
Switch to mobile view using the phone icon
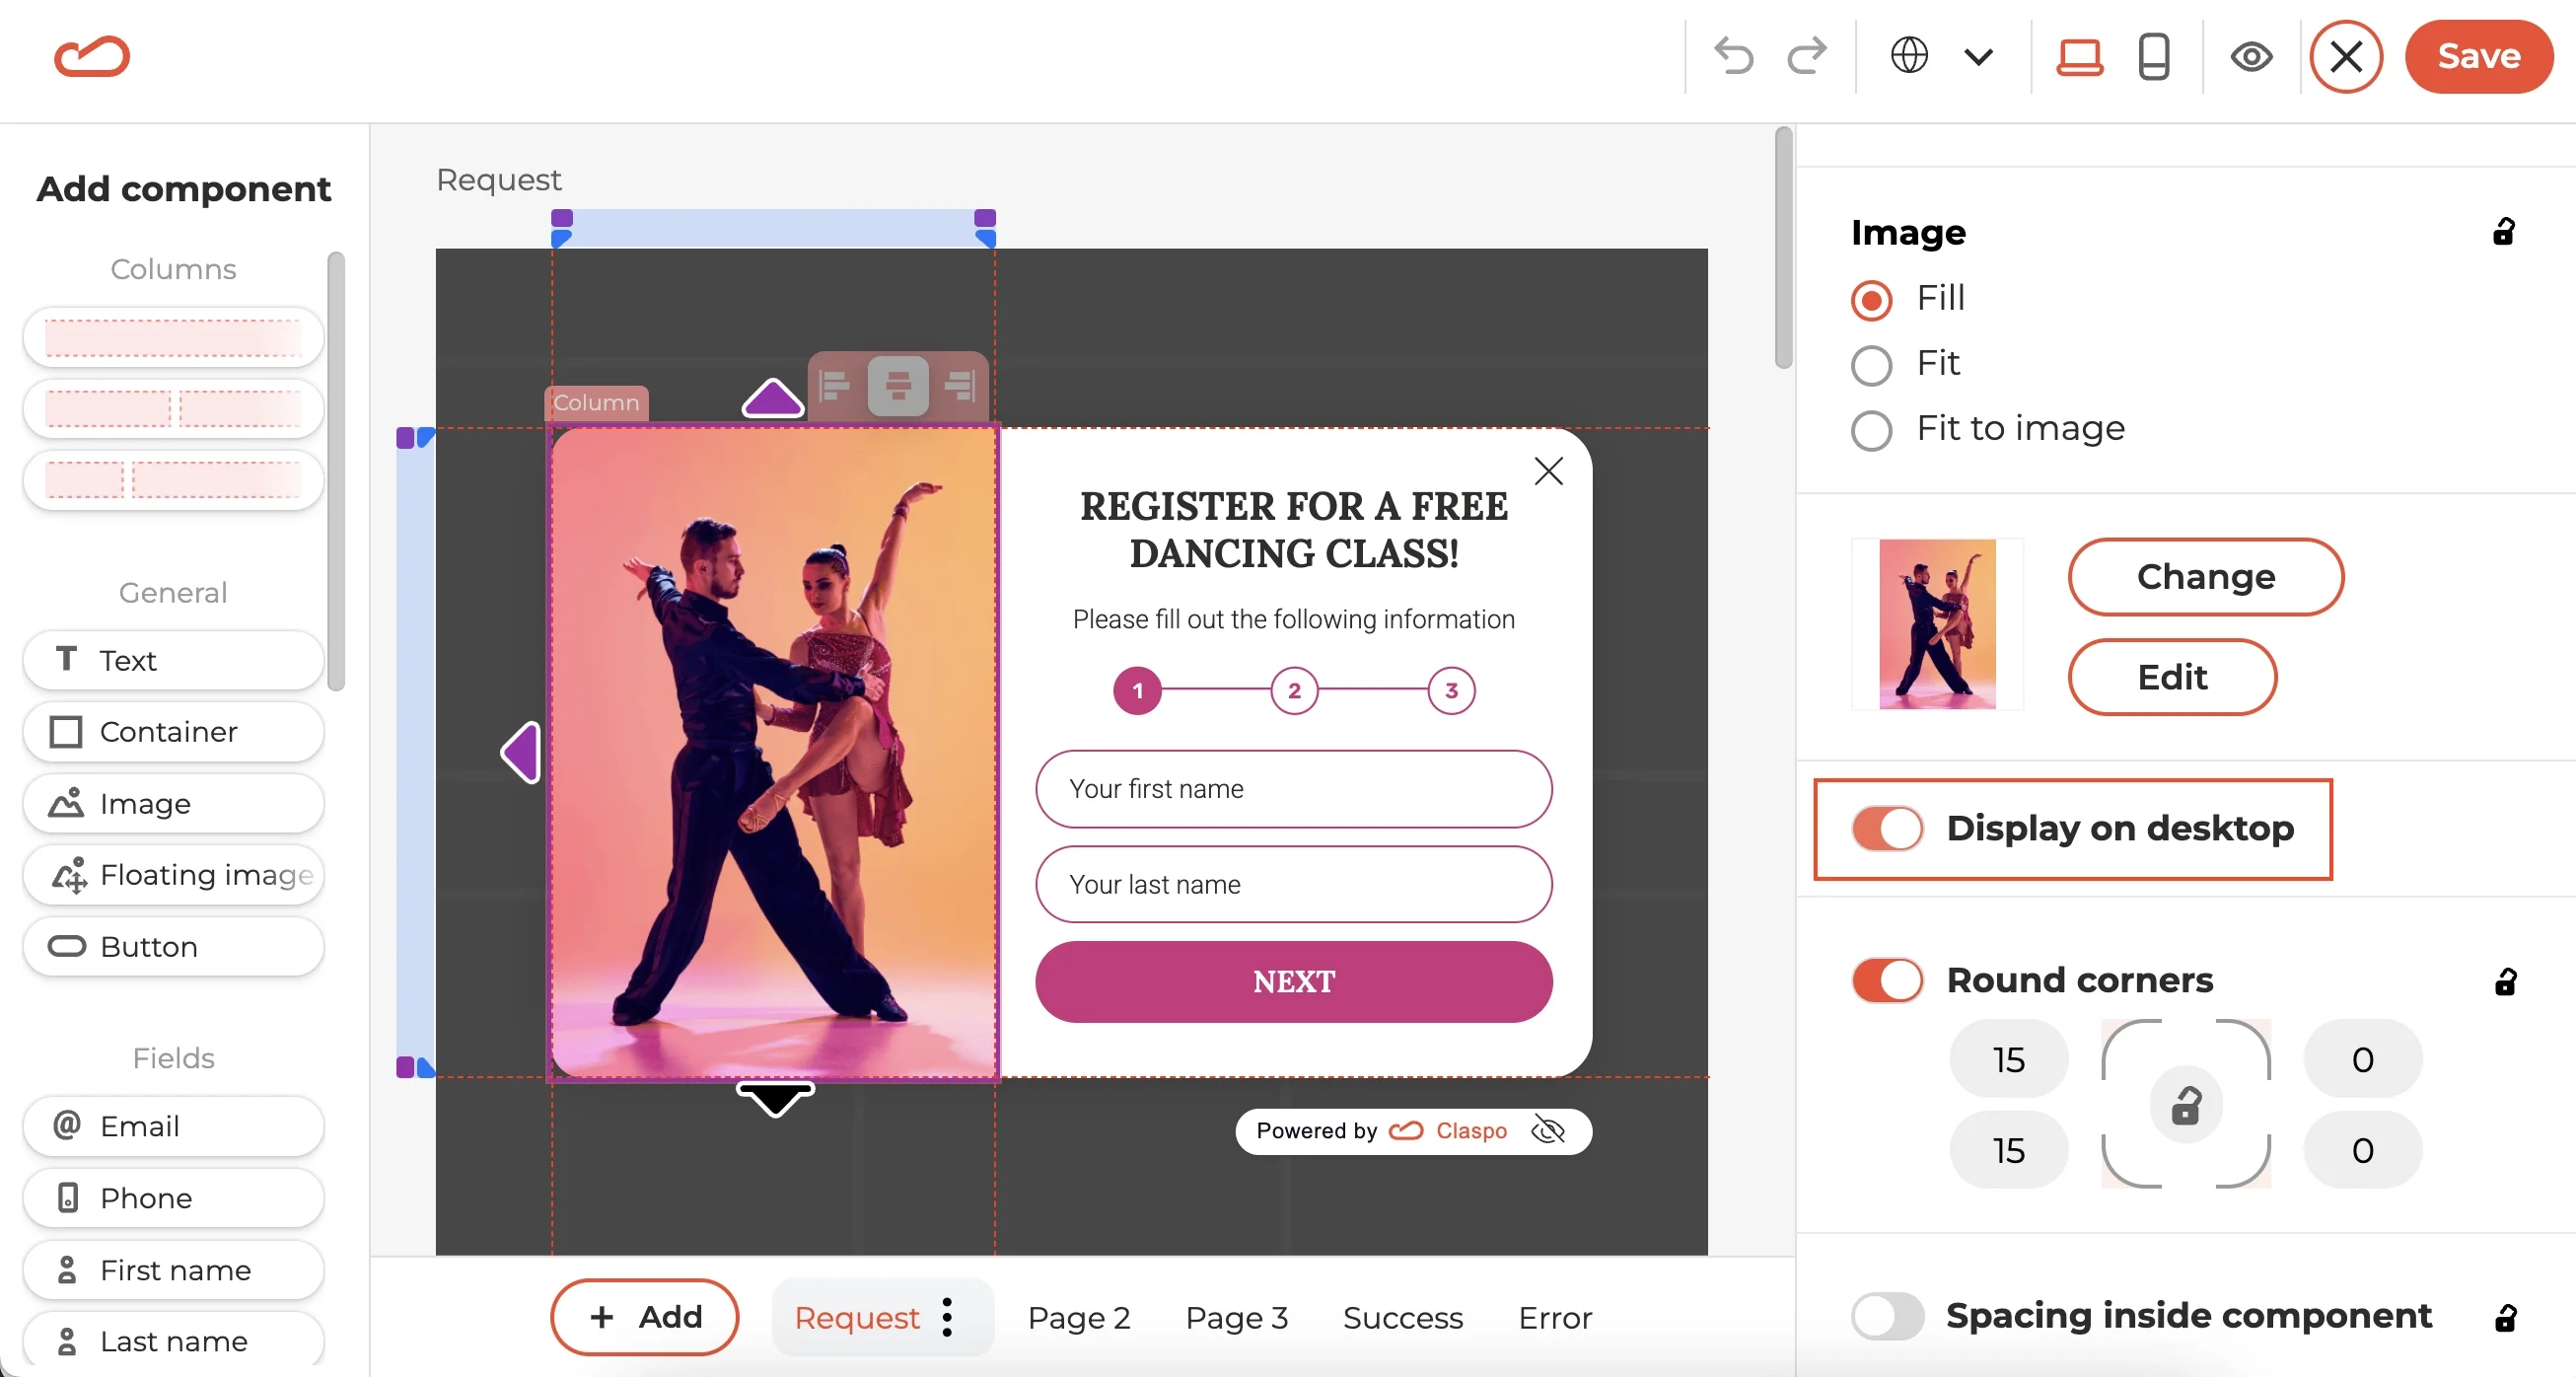pyautogui.click(x=2154, y=57)
